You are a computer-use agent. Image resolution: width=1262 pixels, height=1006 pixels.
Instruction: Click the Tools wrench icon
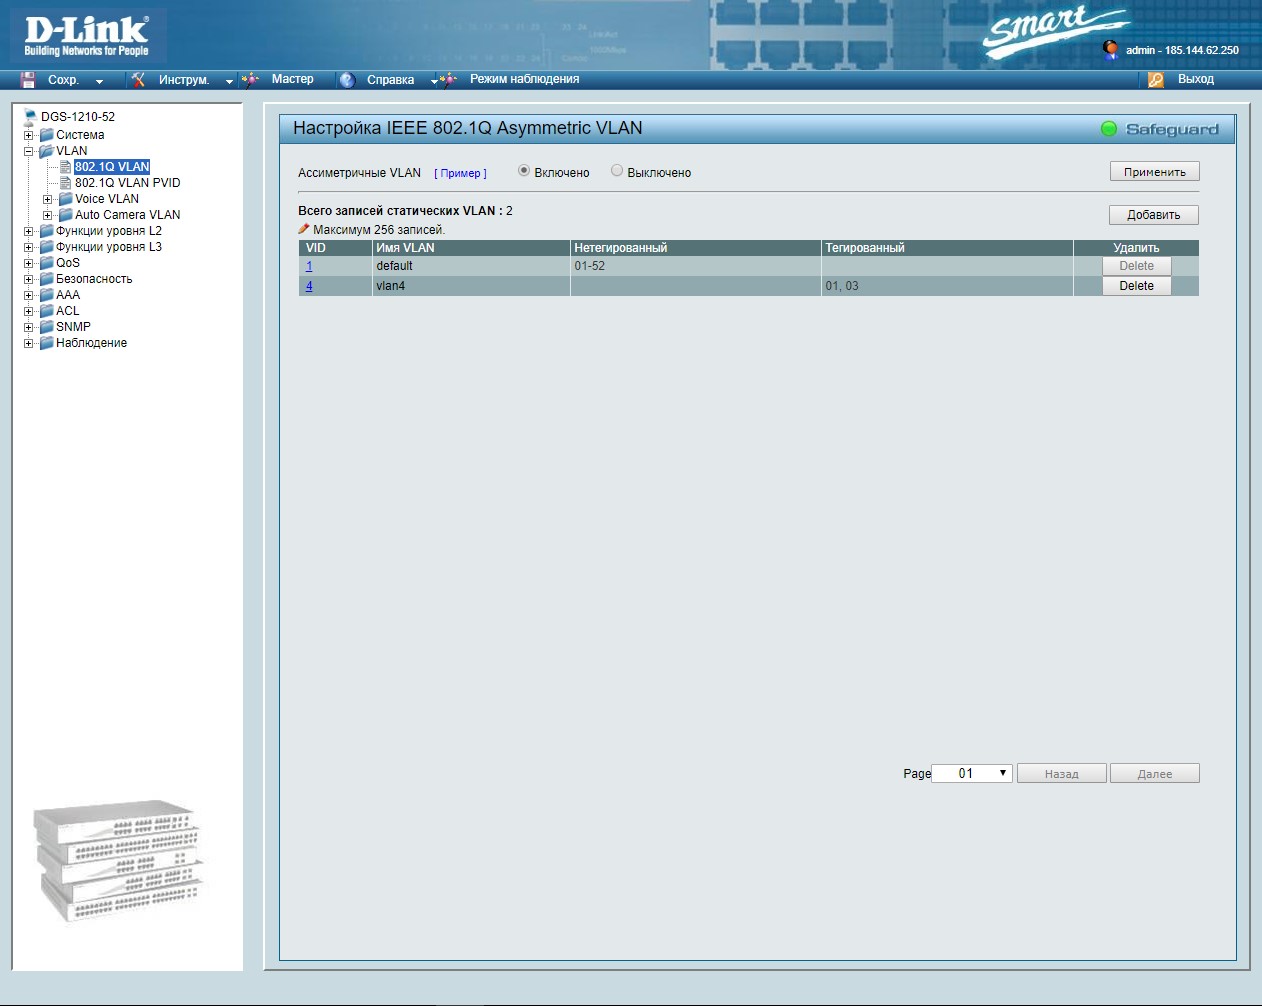[139, 80]
